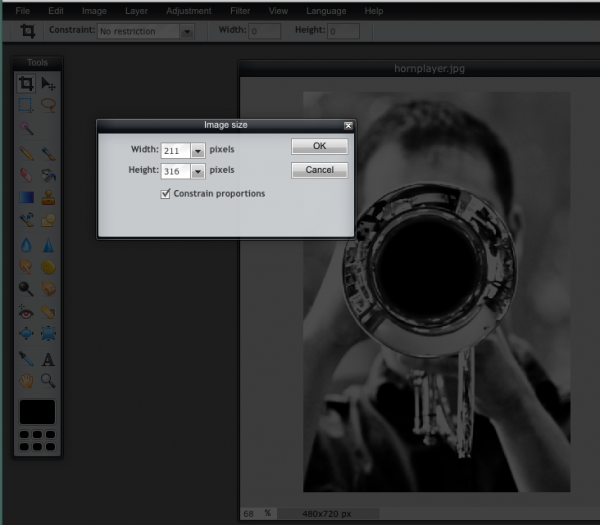The width and height of the screenshot is (600, 525).
Task: Pick the Lasso tool
Action: 48,104
